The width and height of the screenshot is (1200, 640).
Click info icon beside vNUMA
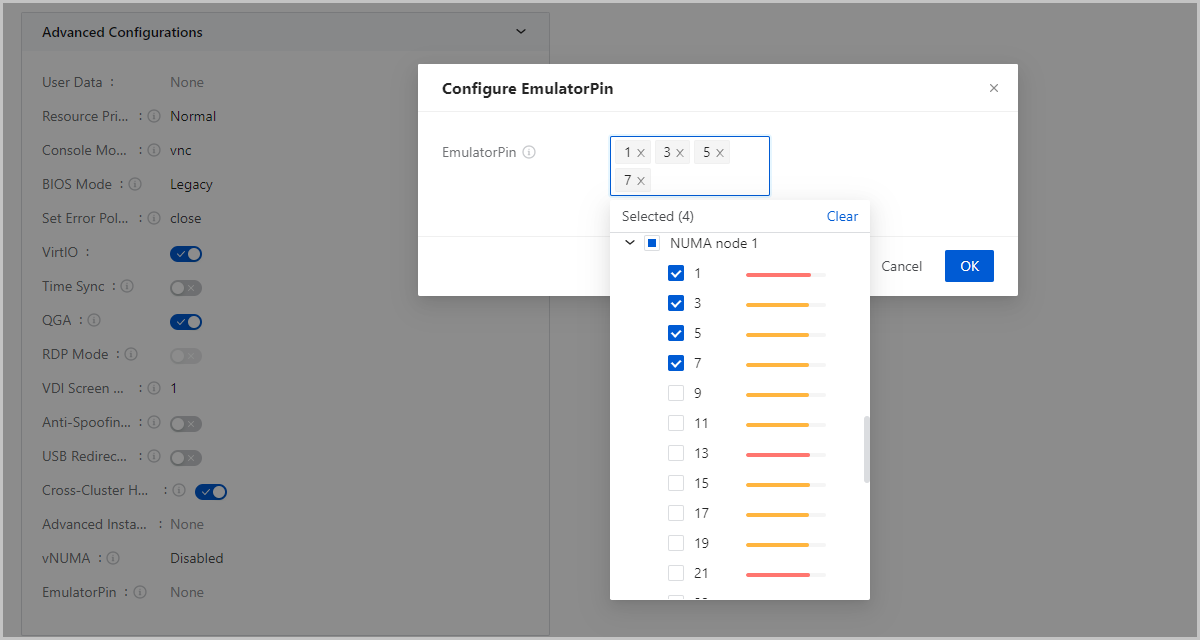(113, 558)
